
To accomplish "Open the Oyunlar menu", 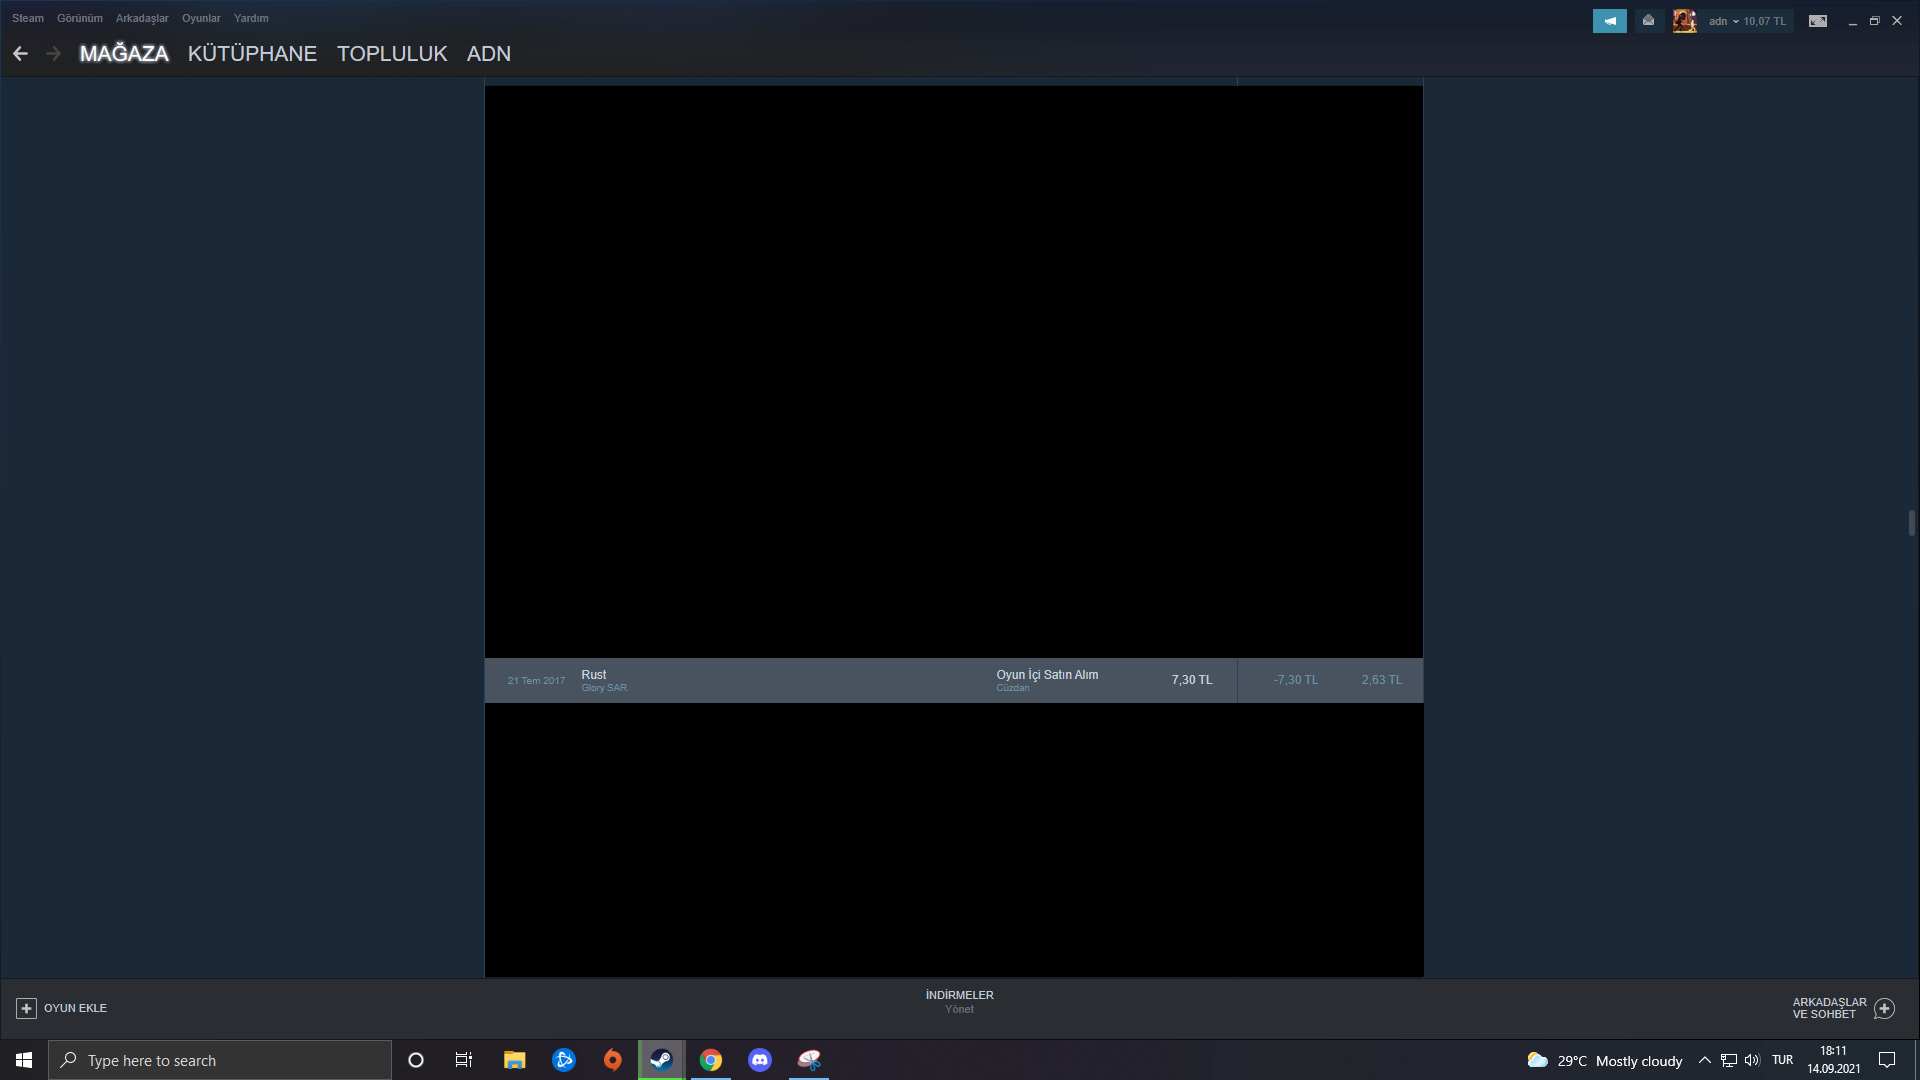I will coord(201,18).
